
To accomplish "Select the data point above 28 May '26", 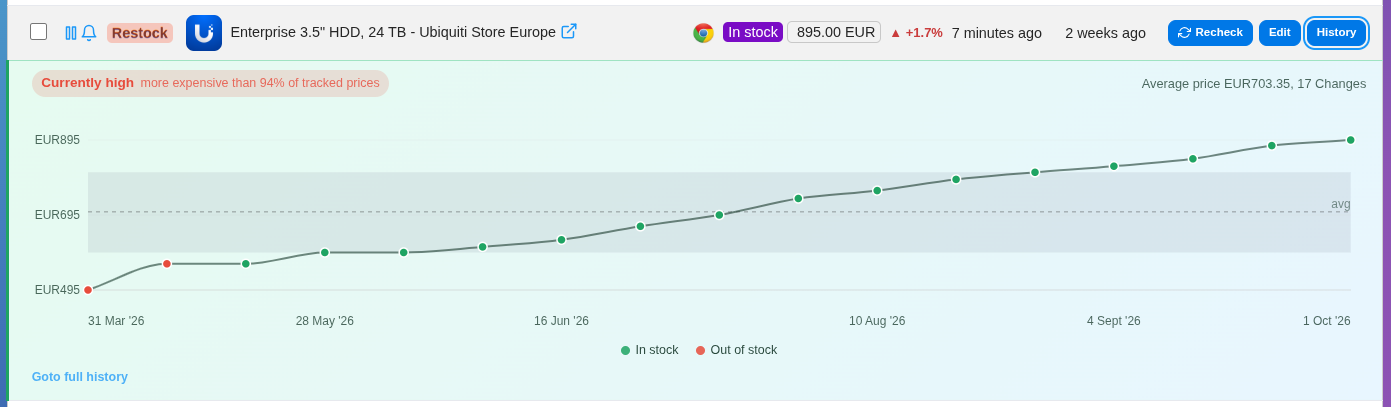I will tap(325, 252).
